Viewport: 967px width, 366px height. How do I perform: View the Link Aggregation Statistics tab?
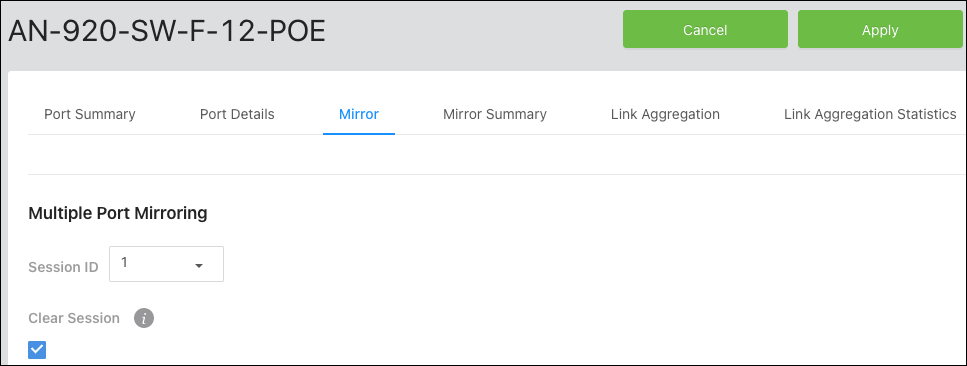[x=870, y=114]
